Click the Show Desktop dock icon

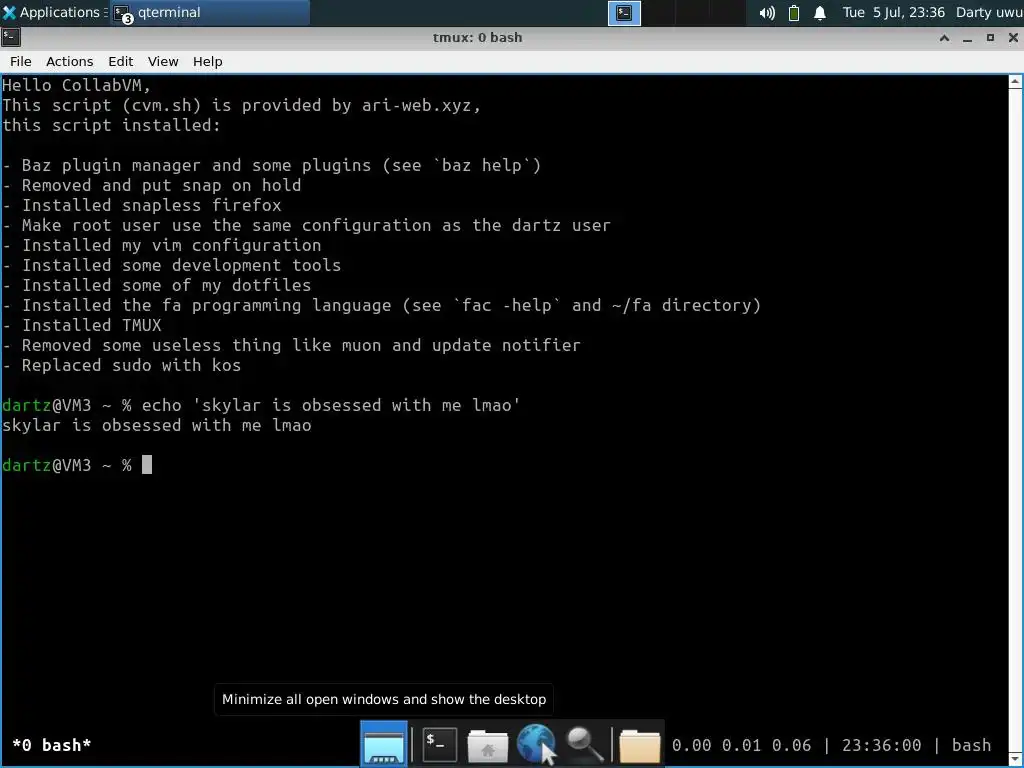pos(384,744)
